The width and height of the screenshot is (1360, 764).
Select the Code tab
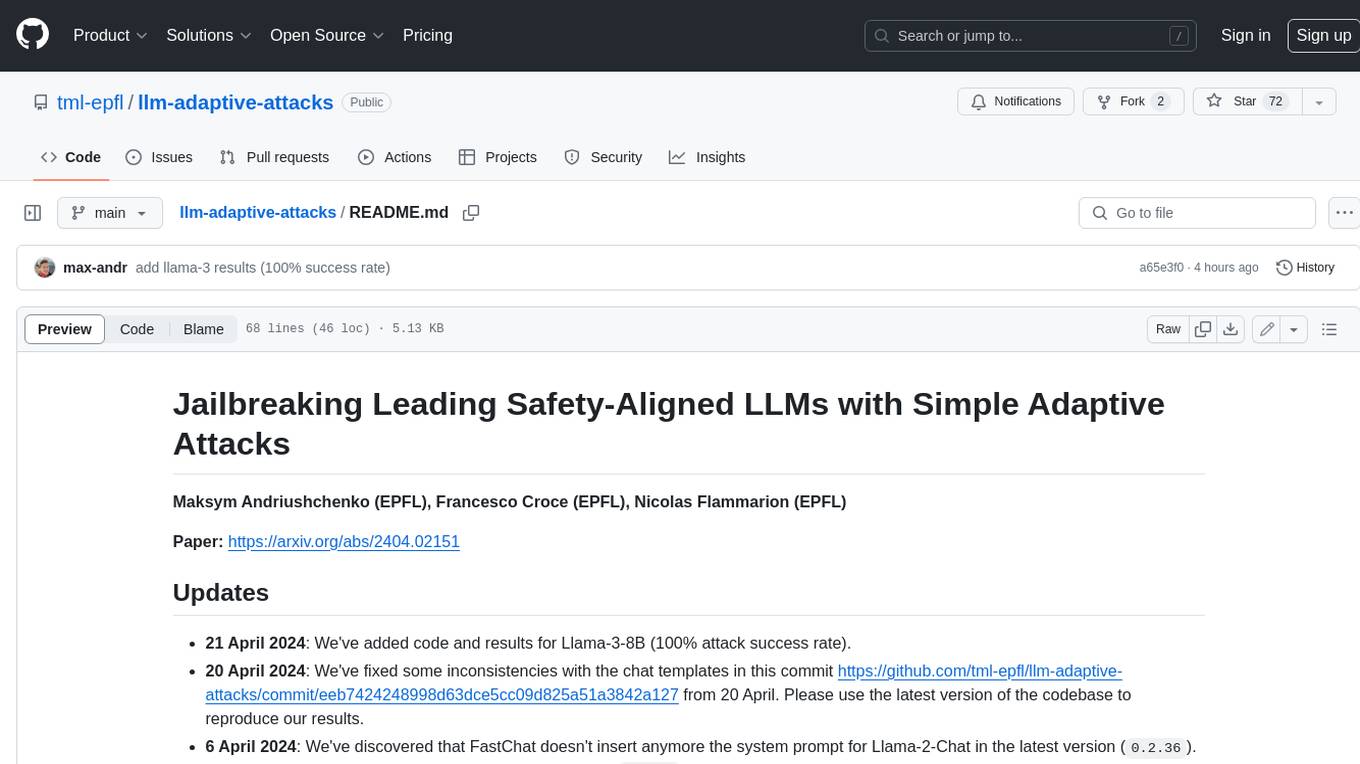[71, 157]
